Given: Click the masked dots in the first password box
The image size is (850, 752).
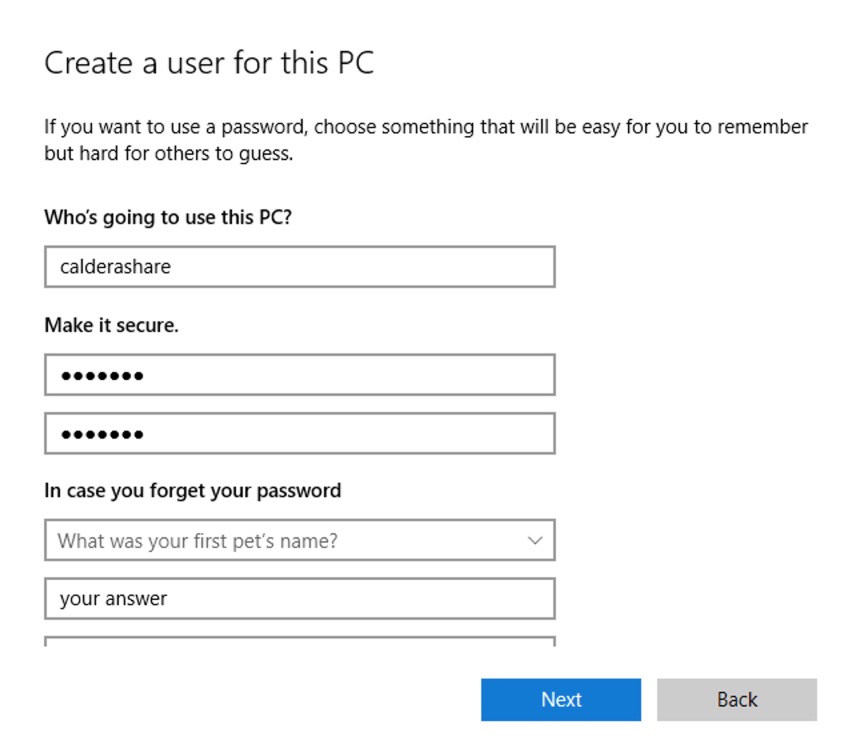Looking at the screenshot, I should click(x=102, y=377).
